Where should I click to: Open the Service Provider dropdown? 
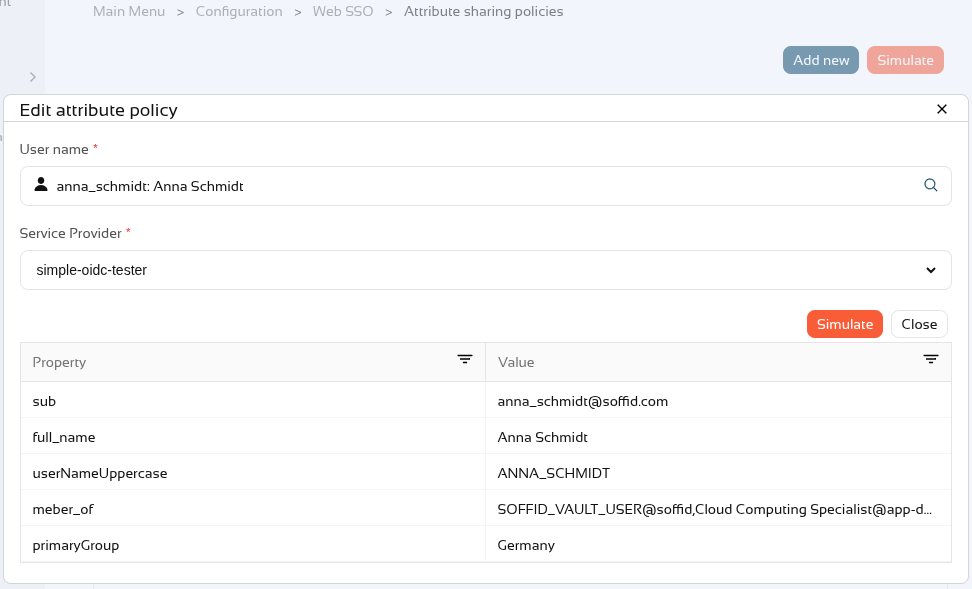[x=485, y=270]
